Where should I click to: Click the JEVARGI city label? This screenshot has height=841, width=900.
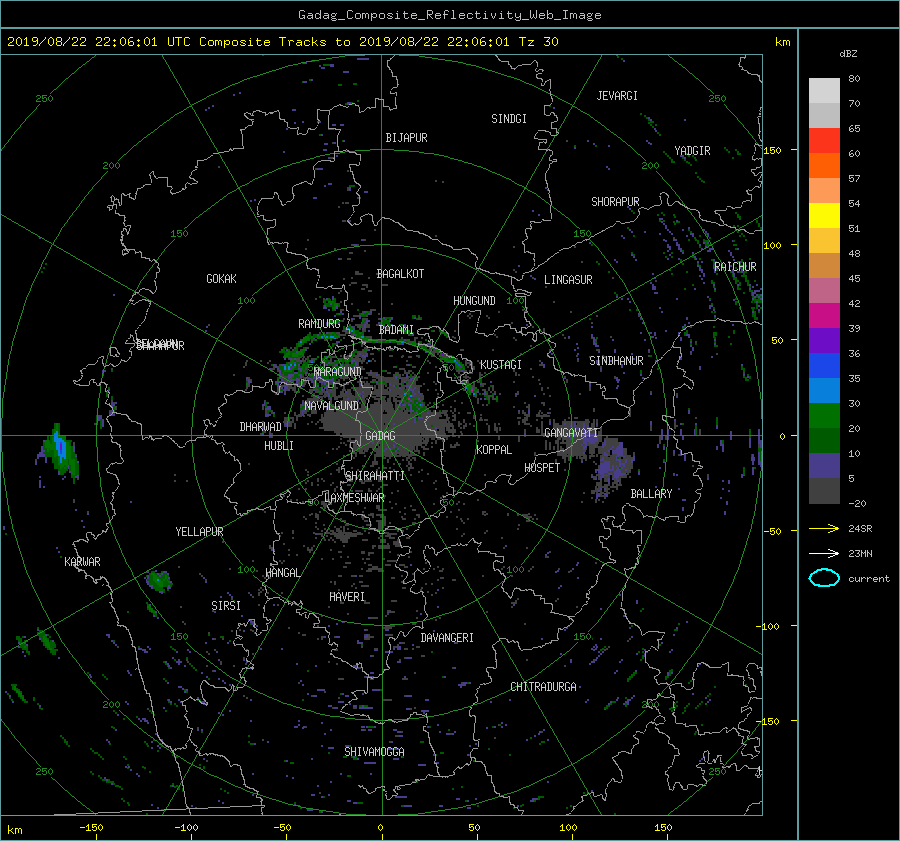[x=617, y=96]
